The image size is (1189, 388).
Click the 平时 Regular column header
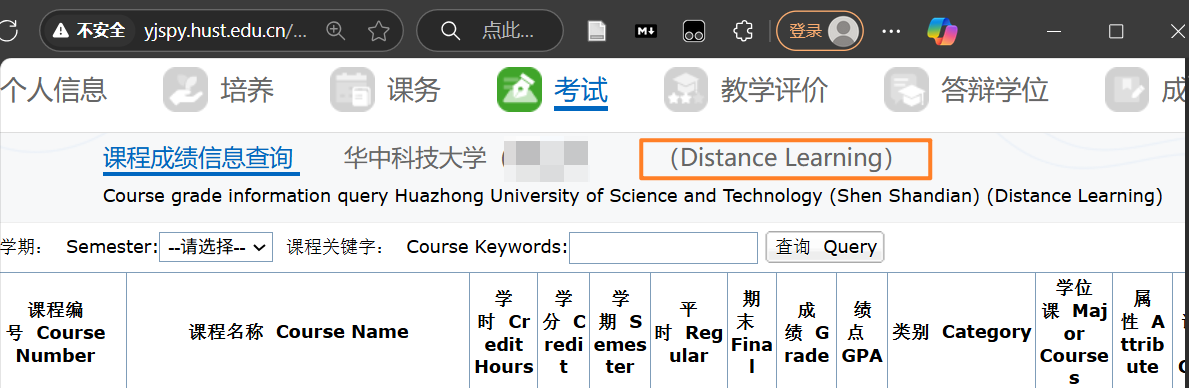click(689, 332)
